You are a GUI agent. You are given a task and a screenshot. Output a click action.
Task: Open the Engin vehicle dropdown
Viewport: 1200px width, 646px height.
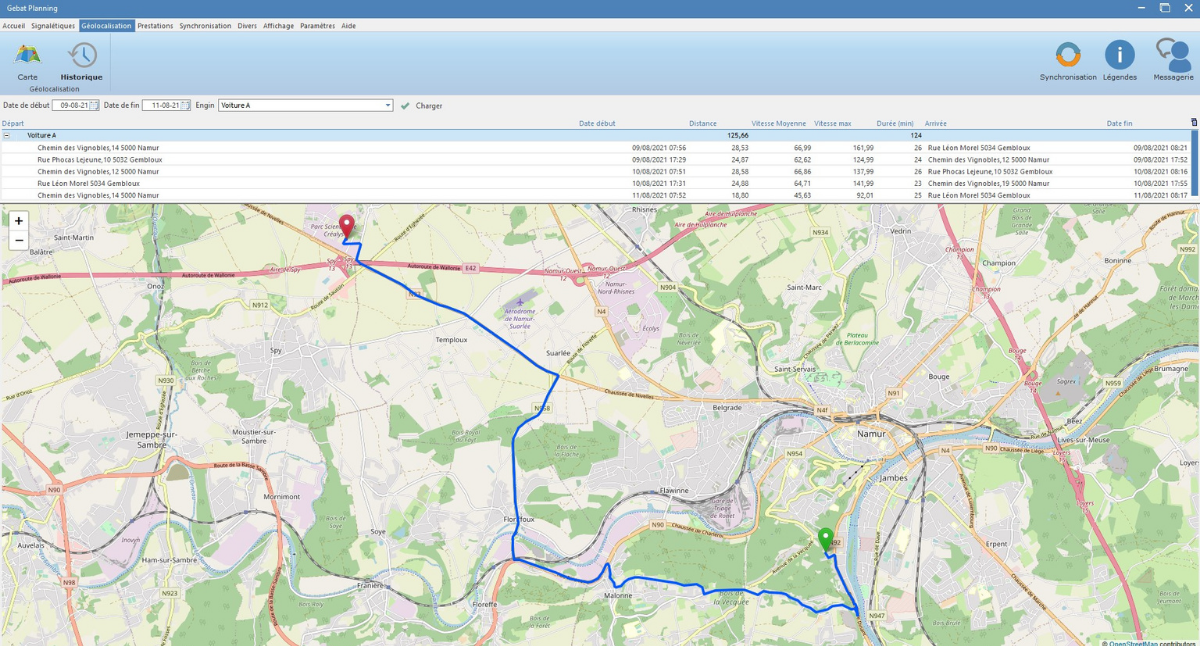pyautogui.click(x=387, y=105)
